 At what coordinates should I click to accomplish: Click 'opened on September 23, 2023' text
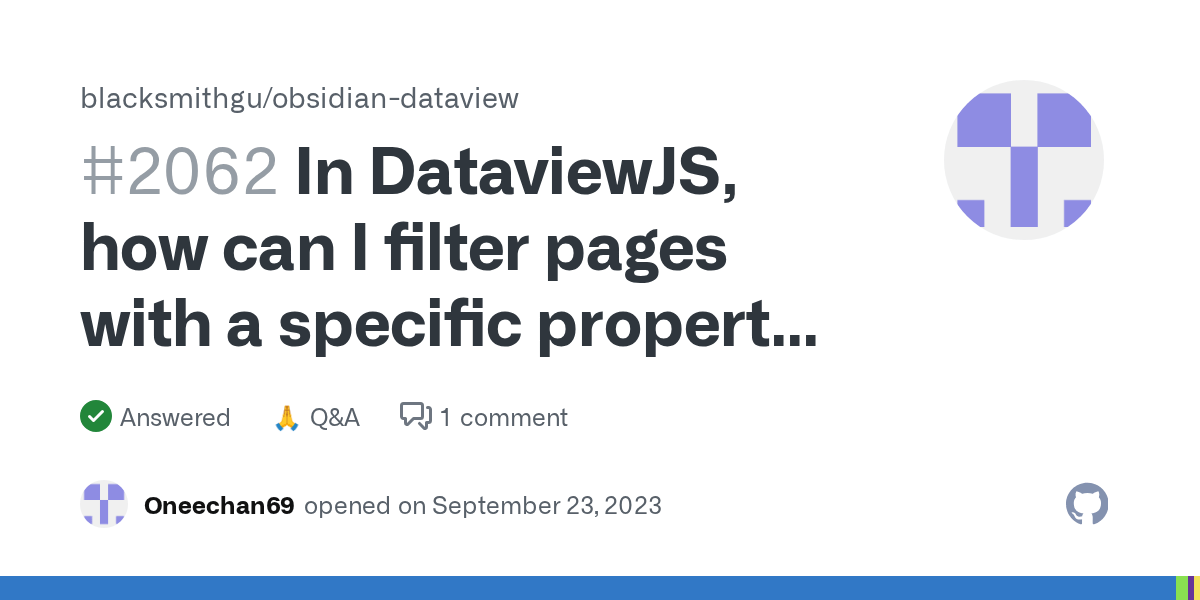[483, 506]
